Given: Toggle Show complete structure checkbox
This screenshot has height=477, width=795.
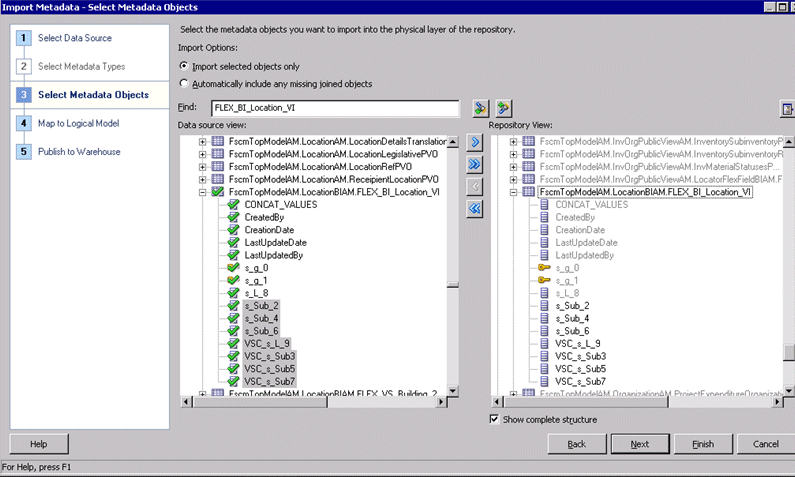Looking at the screenshot, I should click(x=494, y=419).
